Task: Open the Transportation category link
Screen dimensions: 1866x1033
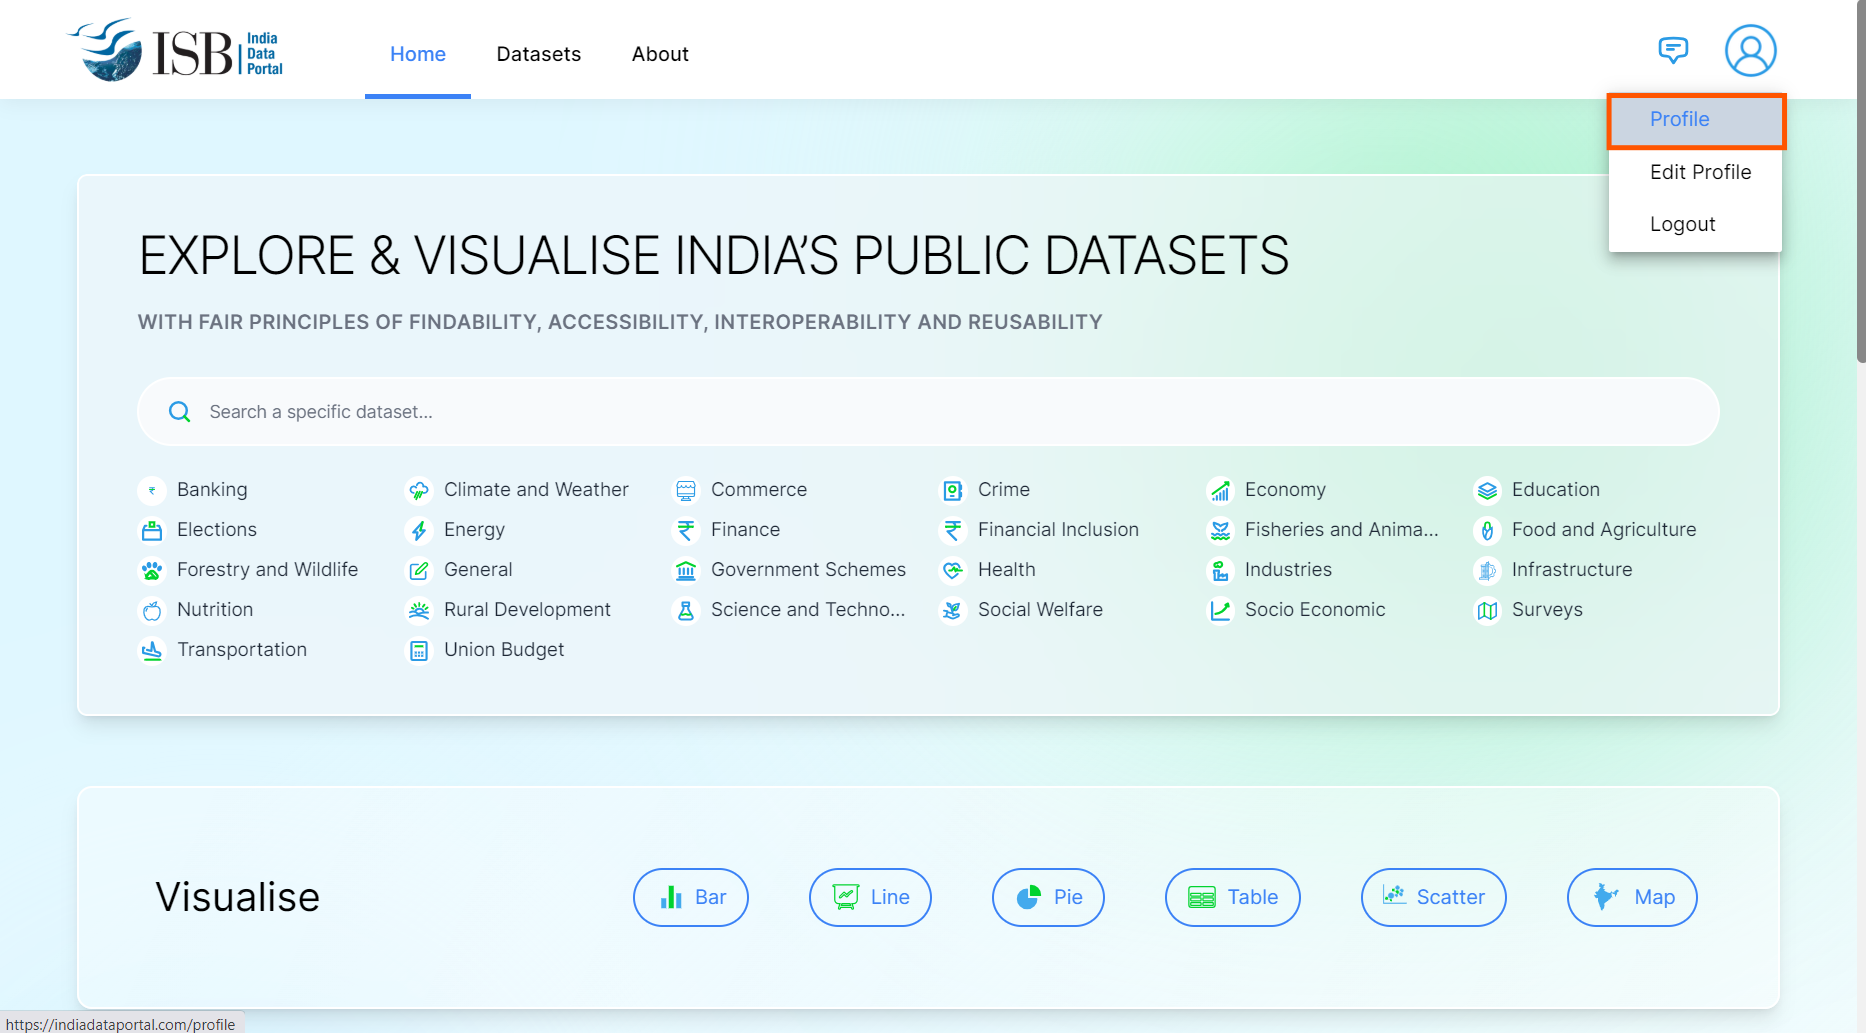Action: (x=242, y=650)
